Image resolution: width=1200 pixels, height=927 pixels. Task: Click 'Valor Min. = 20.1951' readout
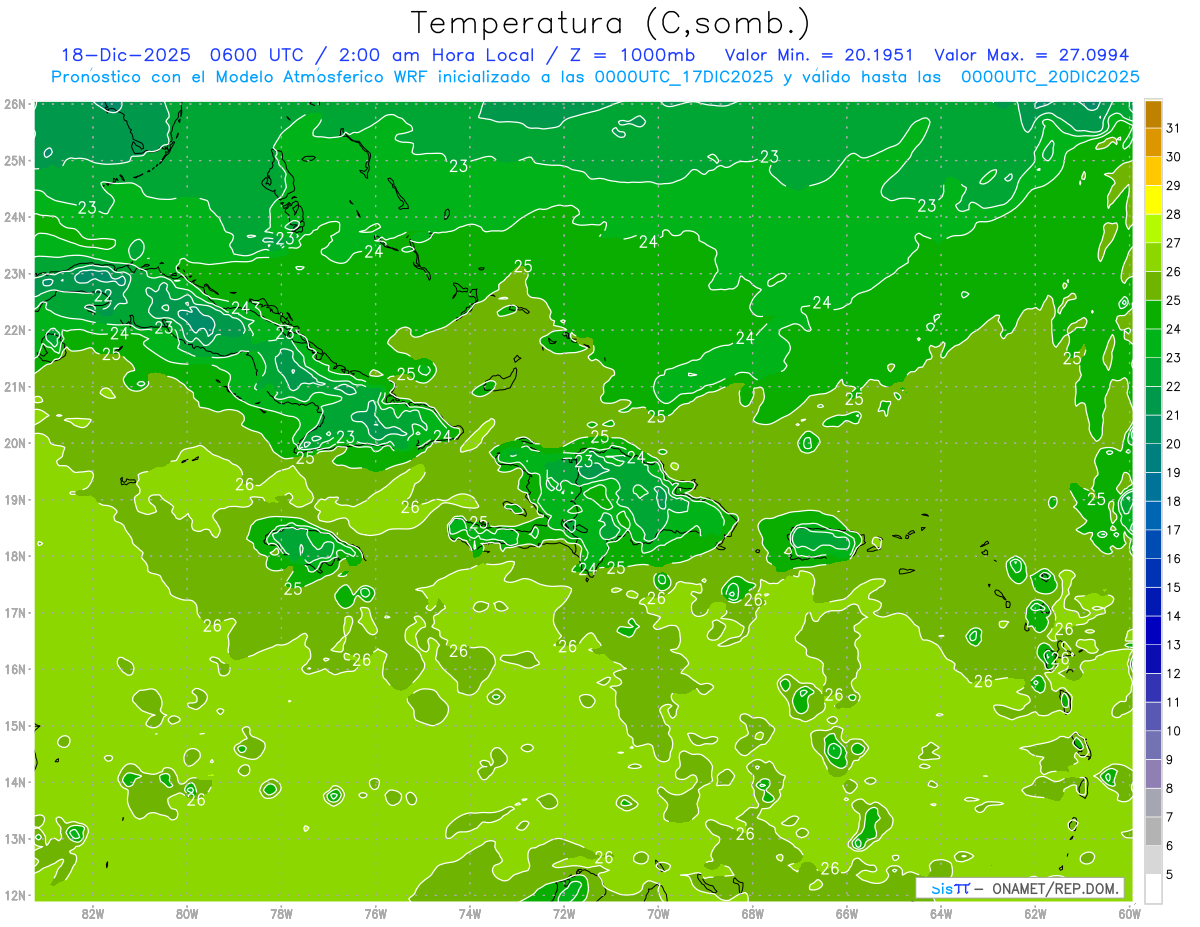(x=819, y=55)
